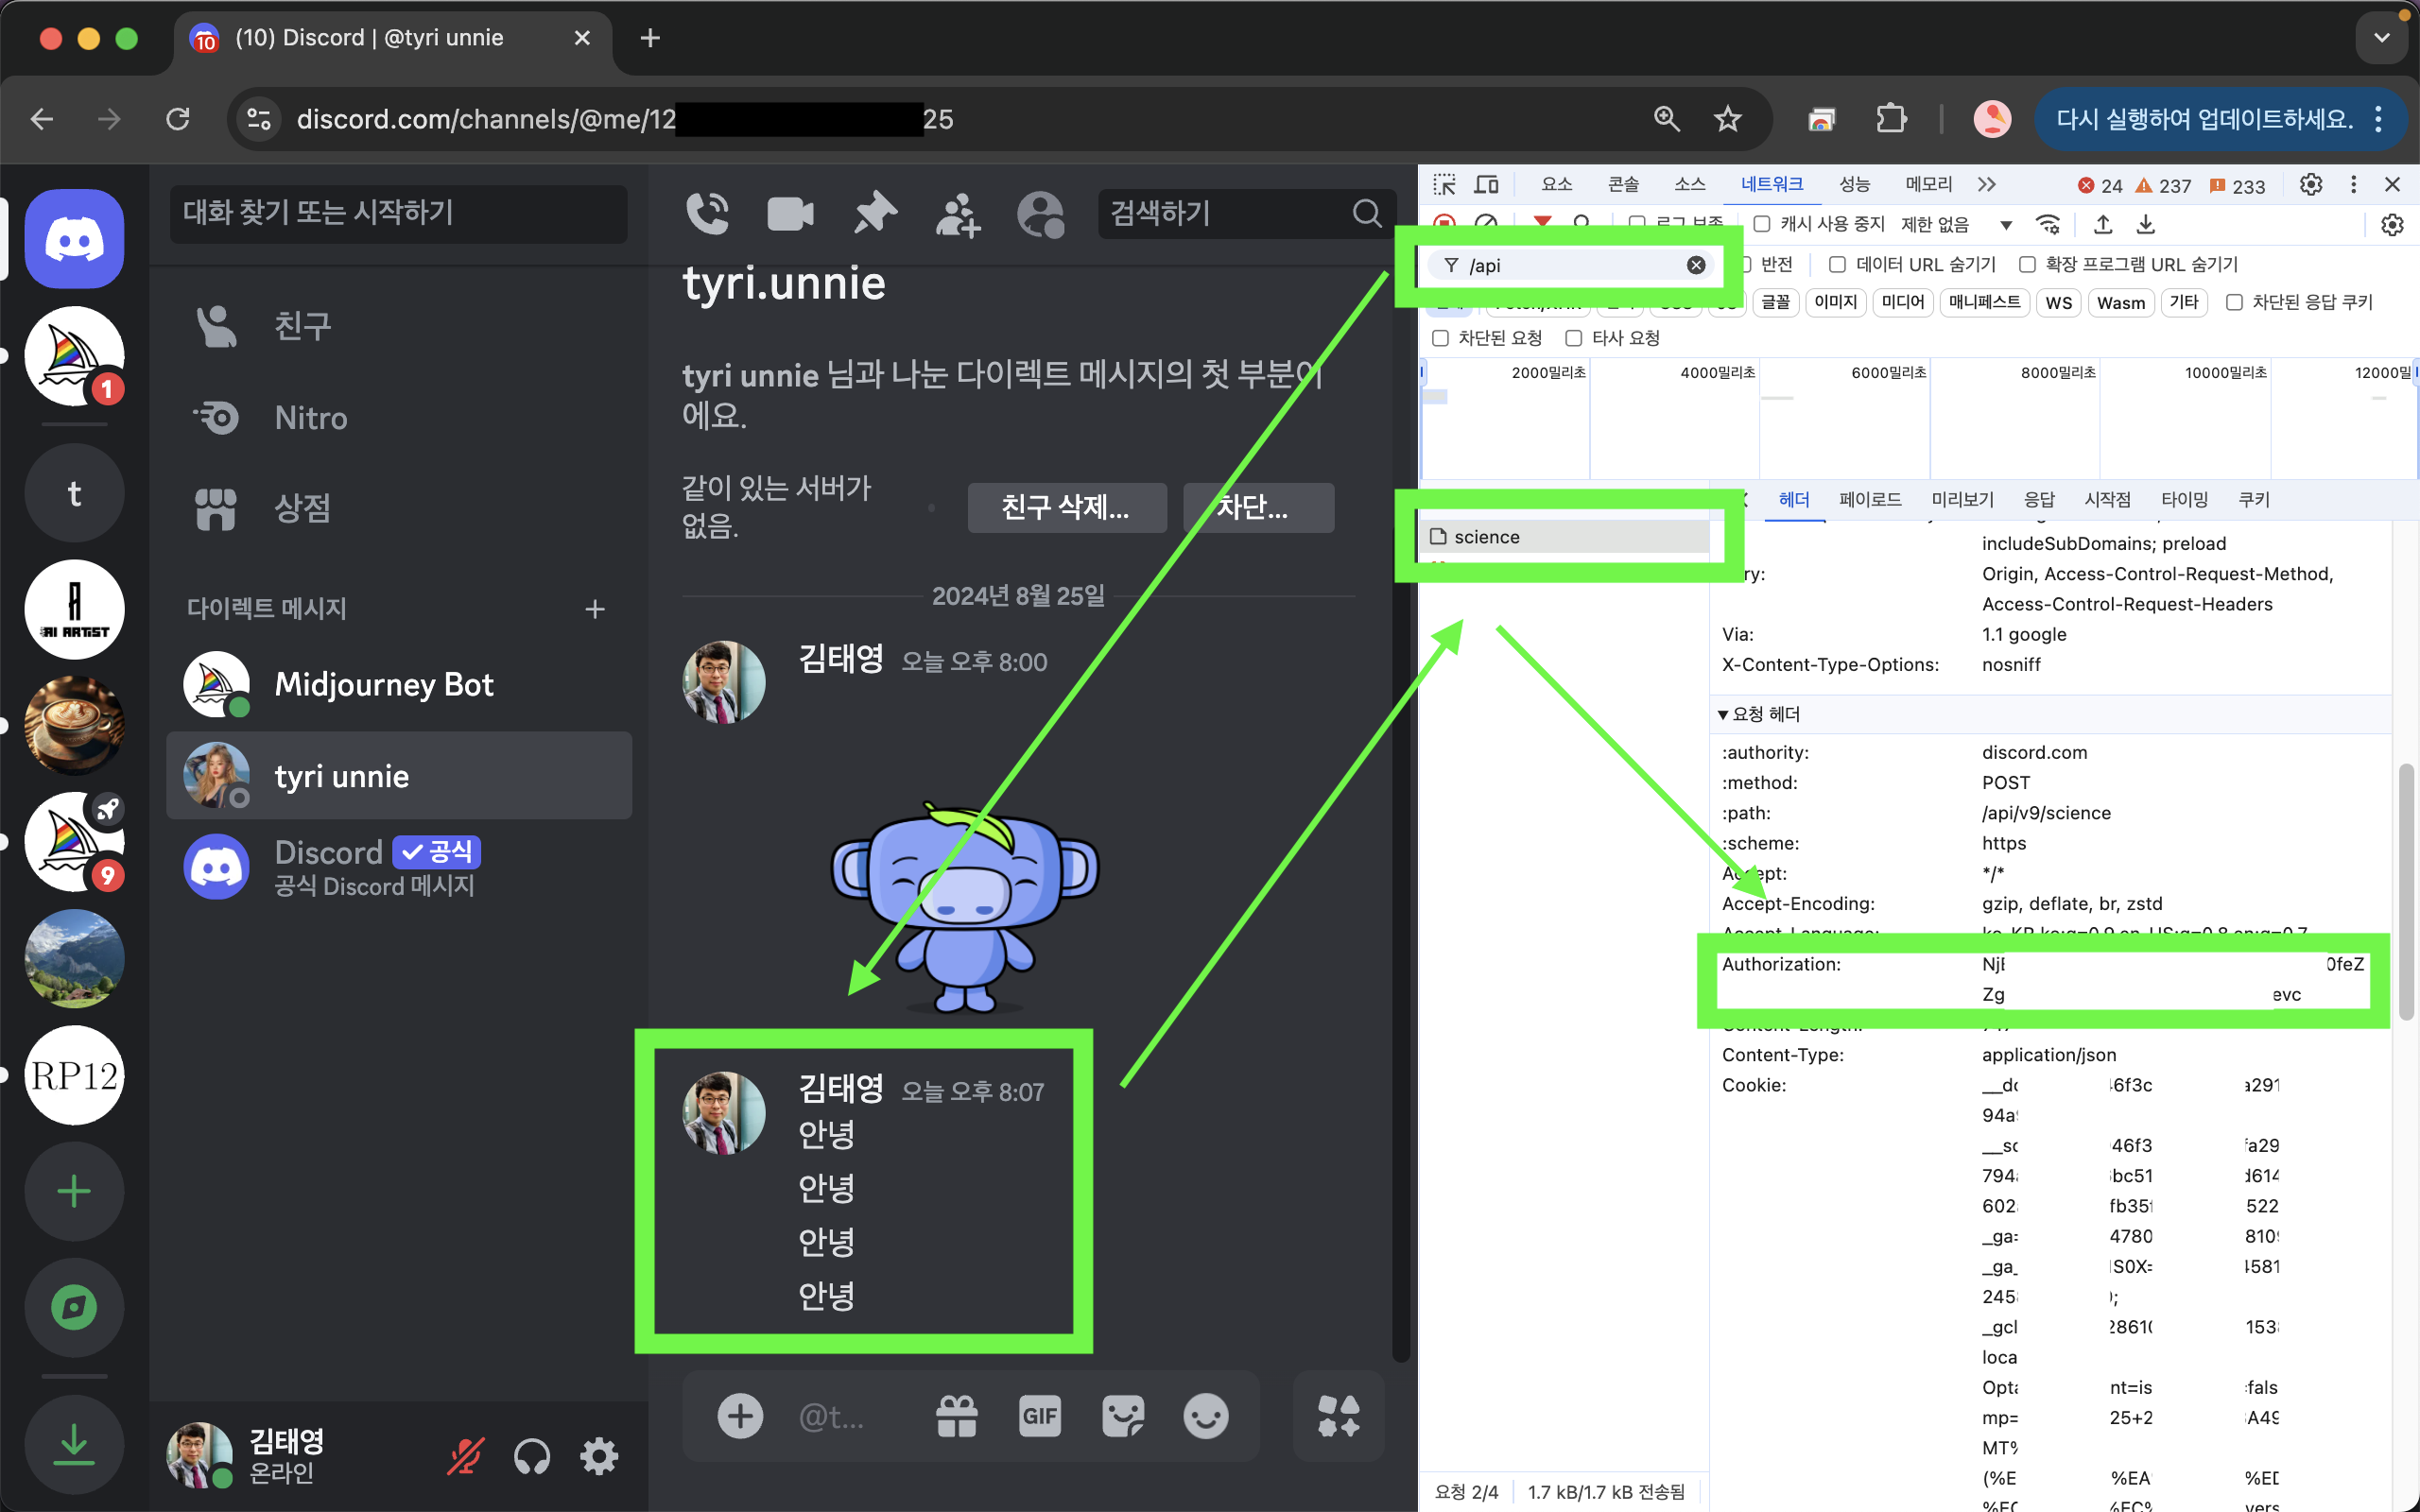The height and width of the screenshot is (1512, 2420).
Task: Click 다시 실행하여 업데이트하세요 button
Action: pyautogui.click(x=2204, y=119)
